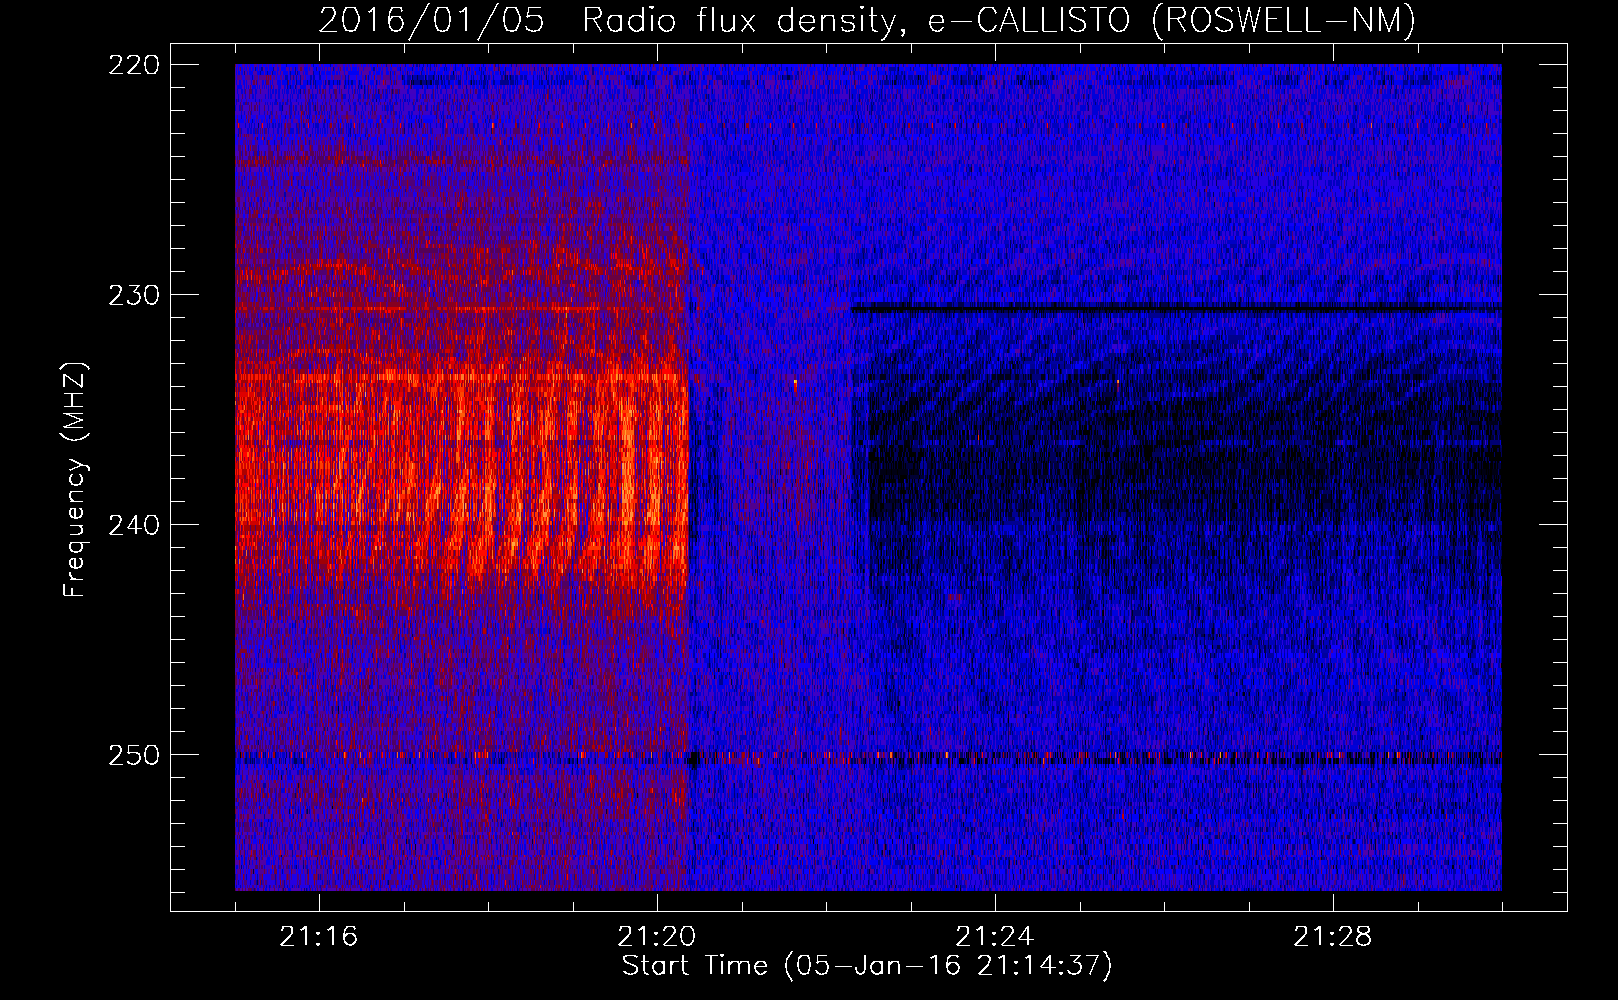1618x1000 pixels.
Task: Click the dark horizontal line near 230 MHz
Action: click(1176, 308)
